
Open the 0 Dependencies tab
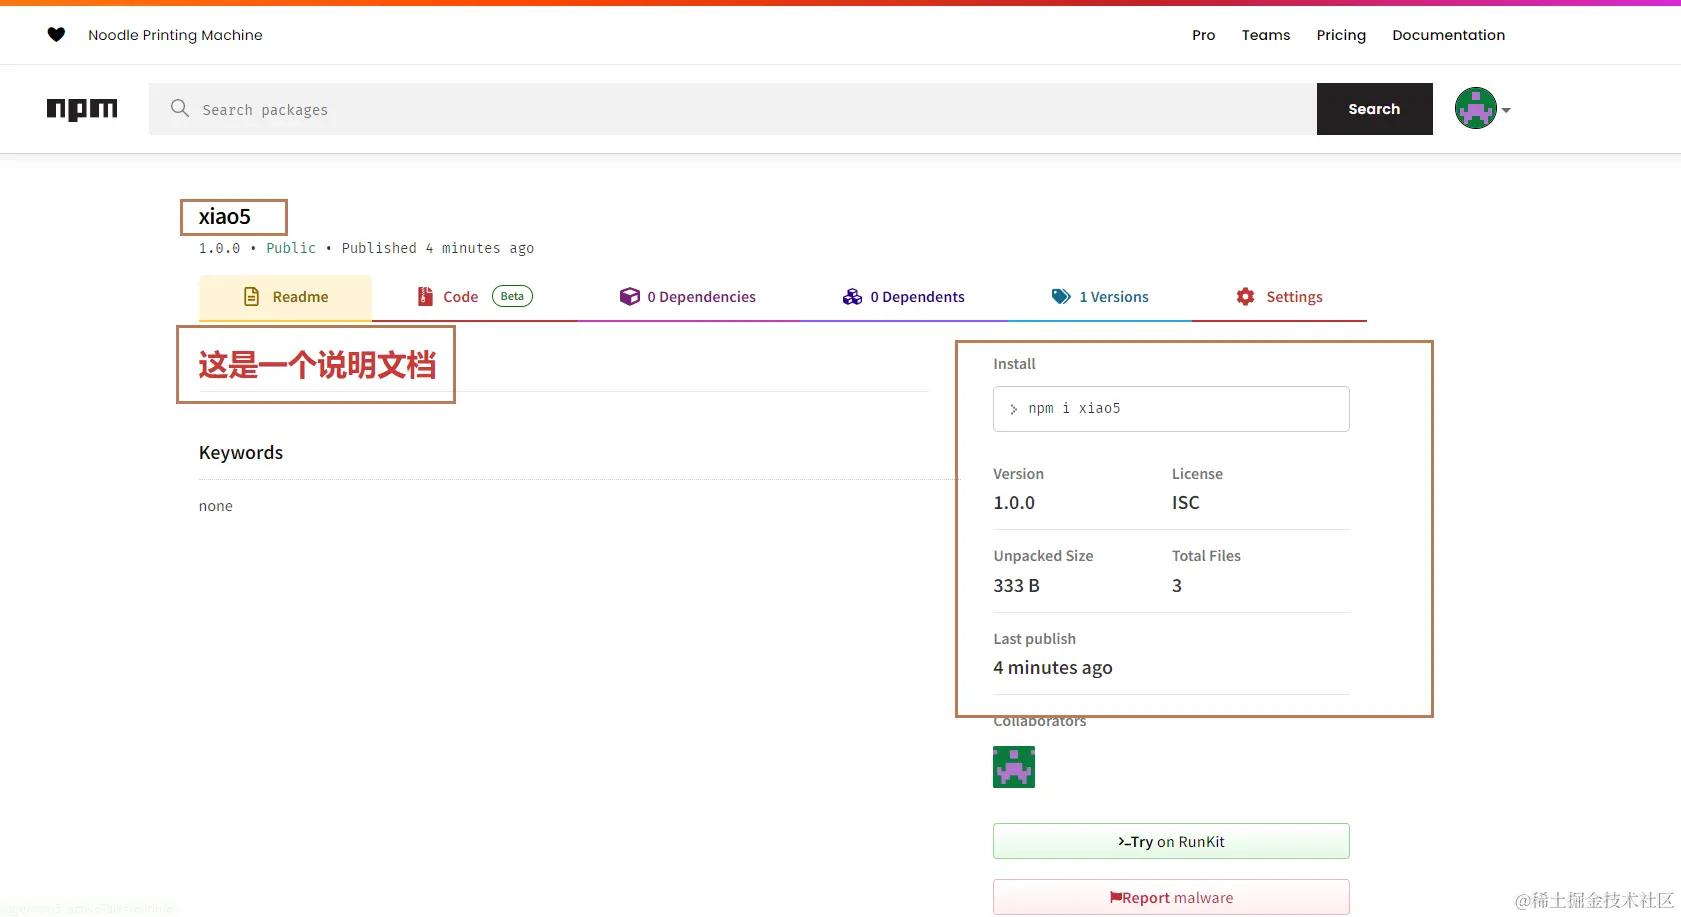pyautogui.click(x=687, y=297)
